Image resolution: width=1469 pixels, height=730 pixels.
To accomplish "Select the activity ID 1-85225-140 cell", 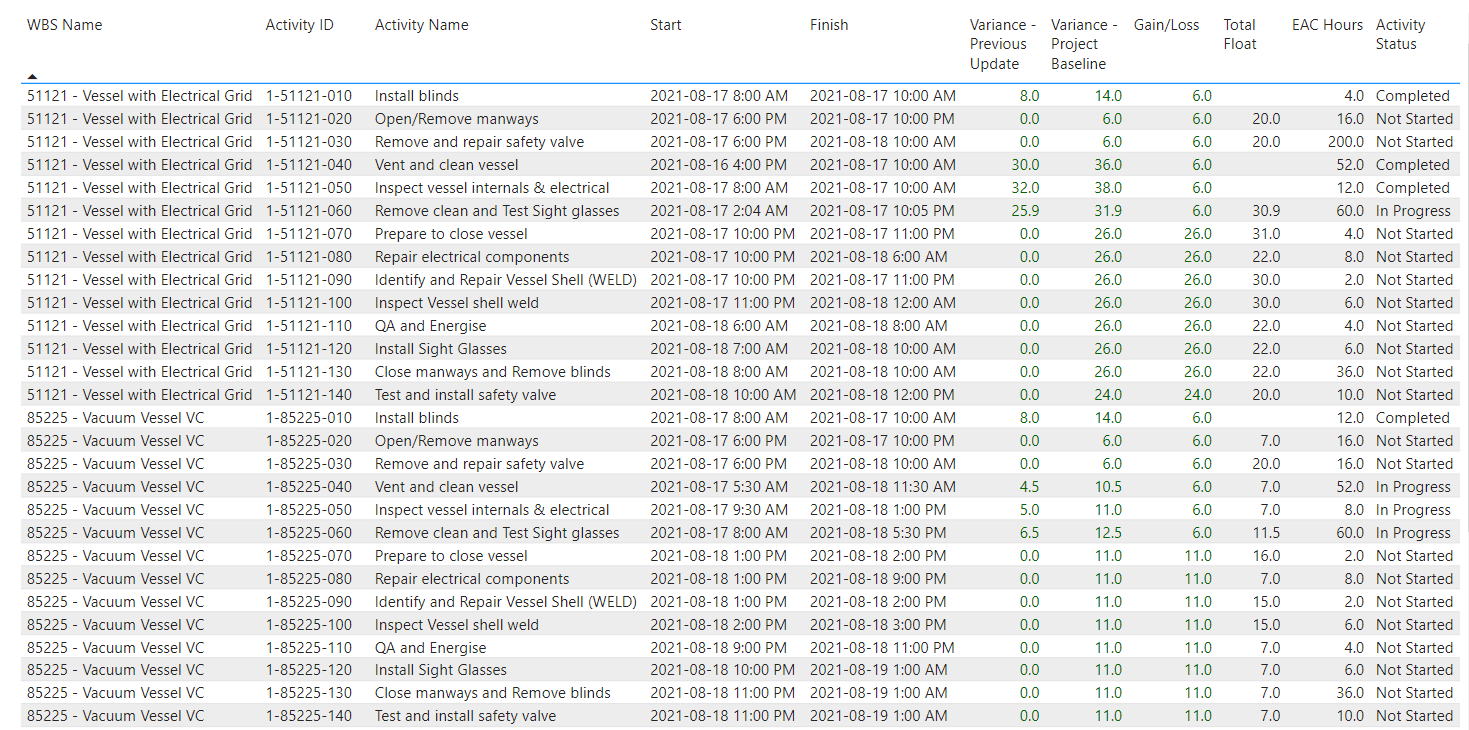I will click(x=308, y=716).
